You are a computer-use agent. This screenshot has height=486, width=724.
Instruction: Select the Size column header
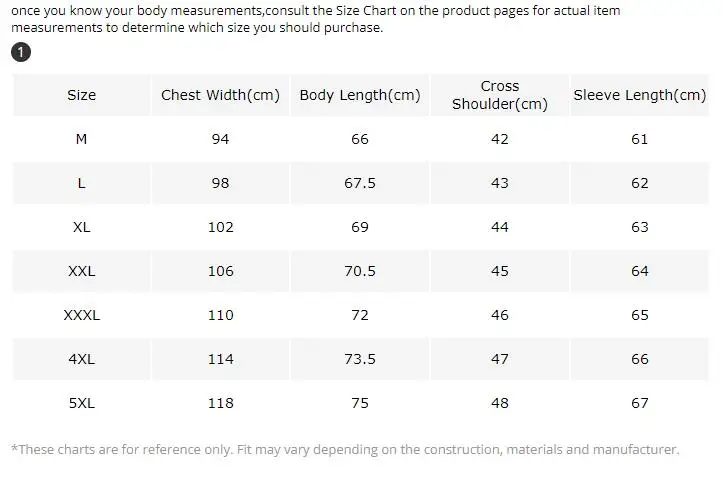(x=82, y=95)
